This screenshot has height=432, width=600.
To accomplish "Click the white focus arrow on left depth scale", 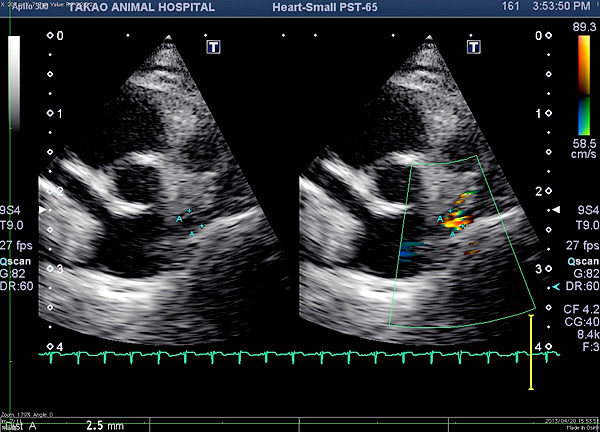I will pyautogui.click(x=41, y=212).
